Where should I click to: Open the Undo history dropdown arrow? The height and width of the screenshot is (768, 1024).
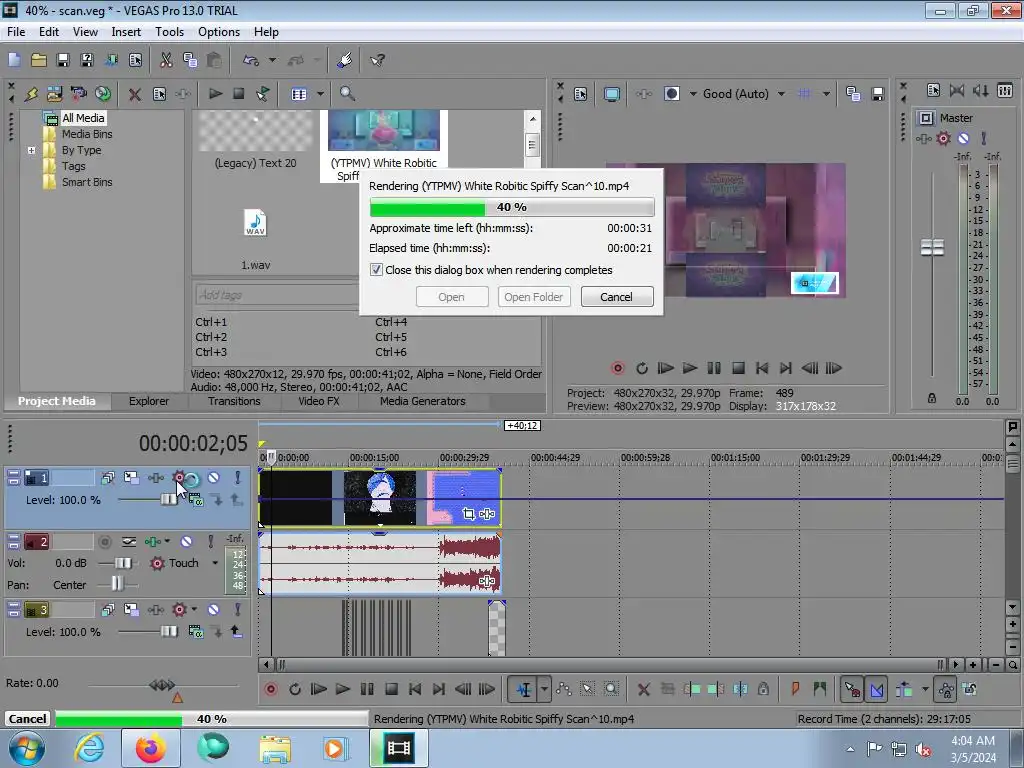[272, 60]
